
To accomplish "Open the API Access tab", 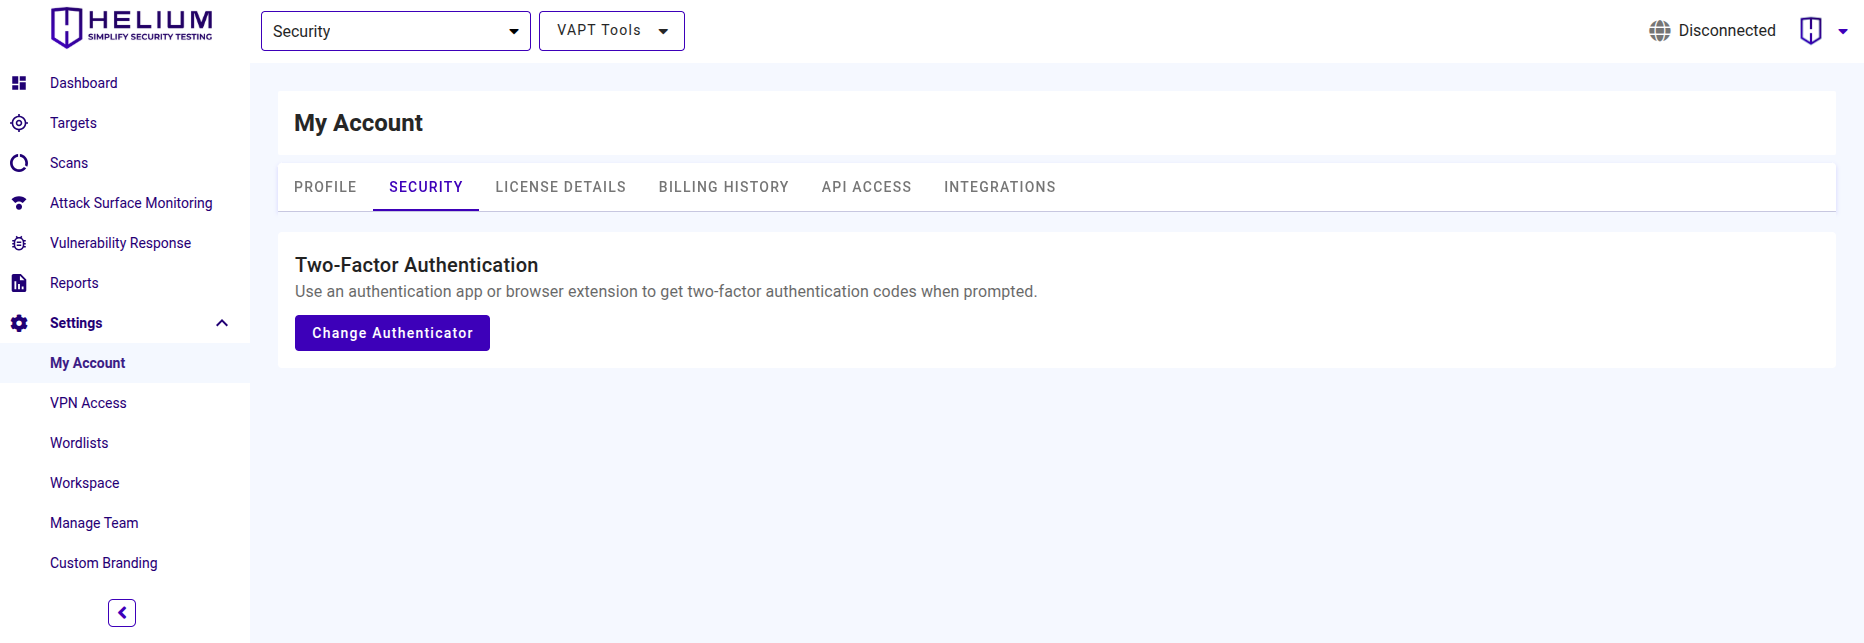I will 866,187.
